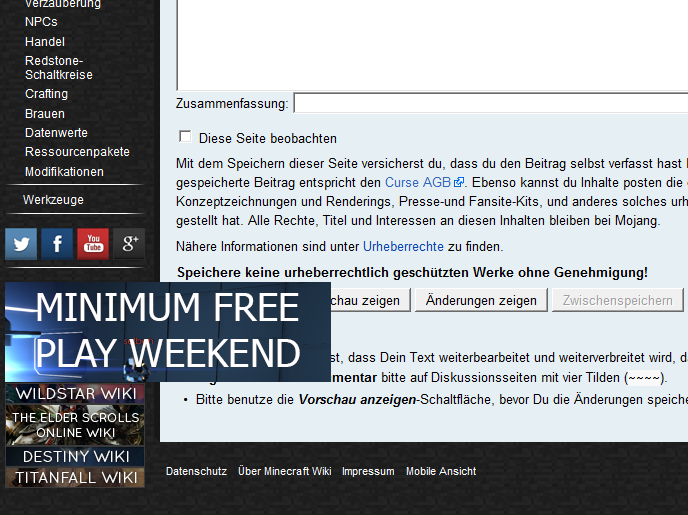Open the Crafting sidebar link
Viewport: 688px width, 515px height.
coord(47,94)
